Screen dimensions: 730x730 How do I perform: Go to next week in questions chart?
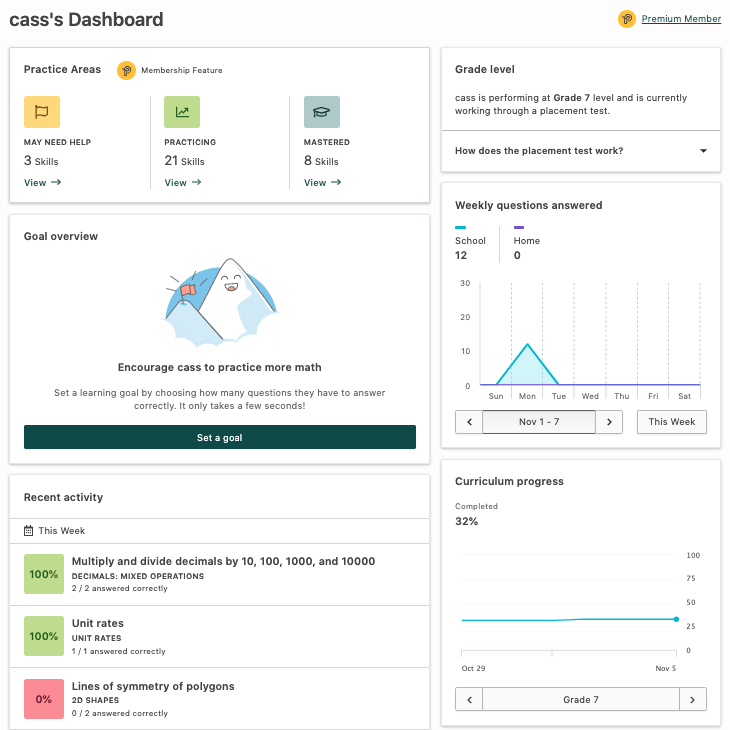pyautogui.click(x=609, y=422)
